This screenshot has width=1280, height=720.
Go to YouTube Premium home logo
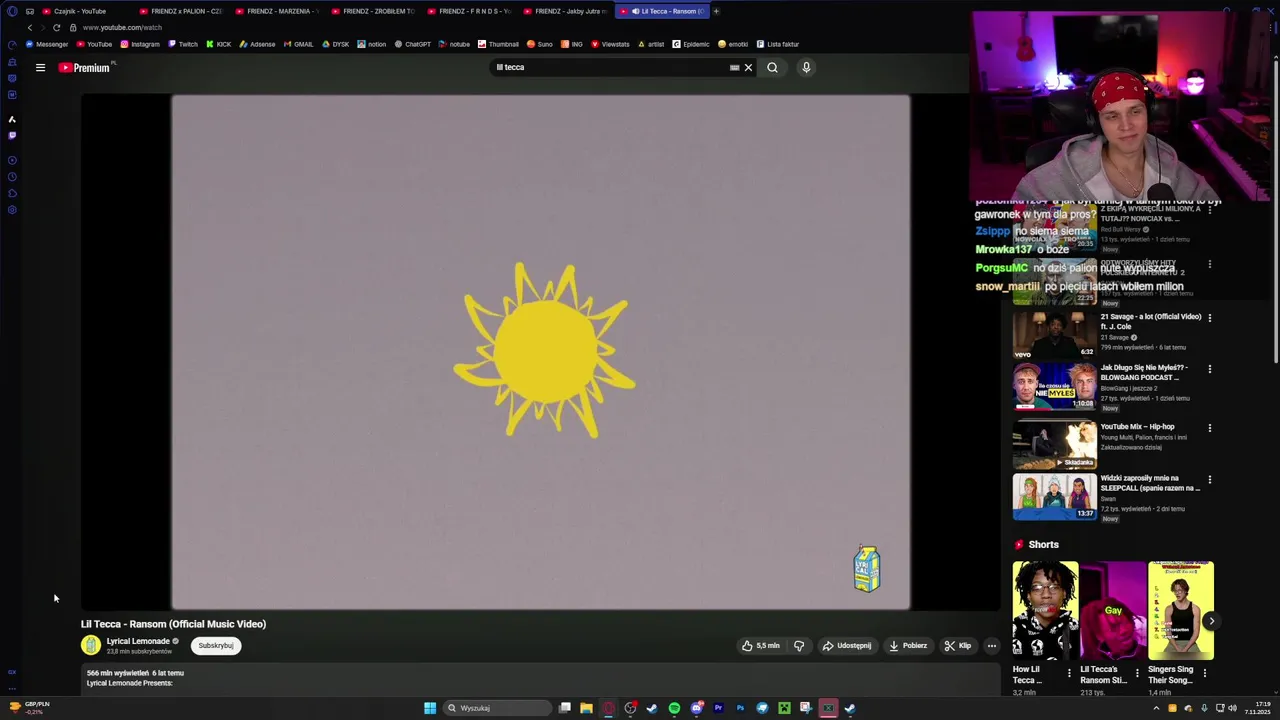tap(84, 68)
